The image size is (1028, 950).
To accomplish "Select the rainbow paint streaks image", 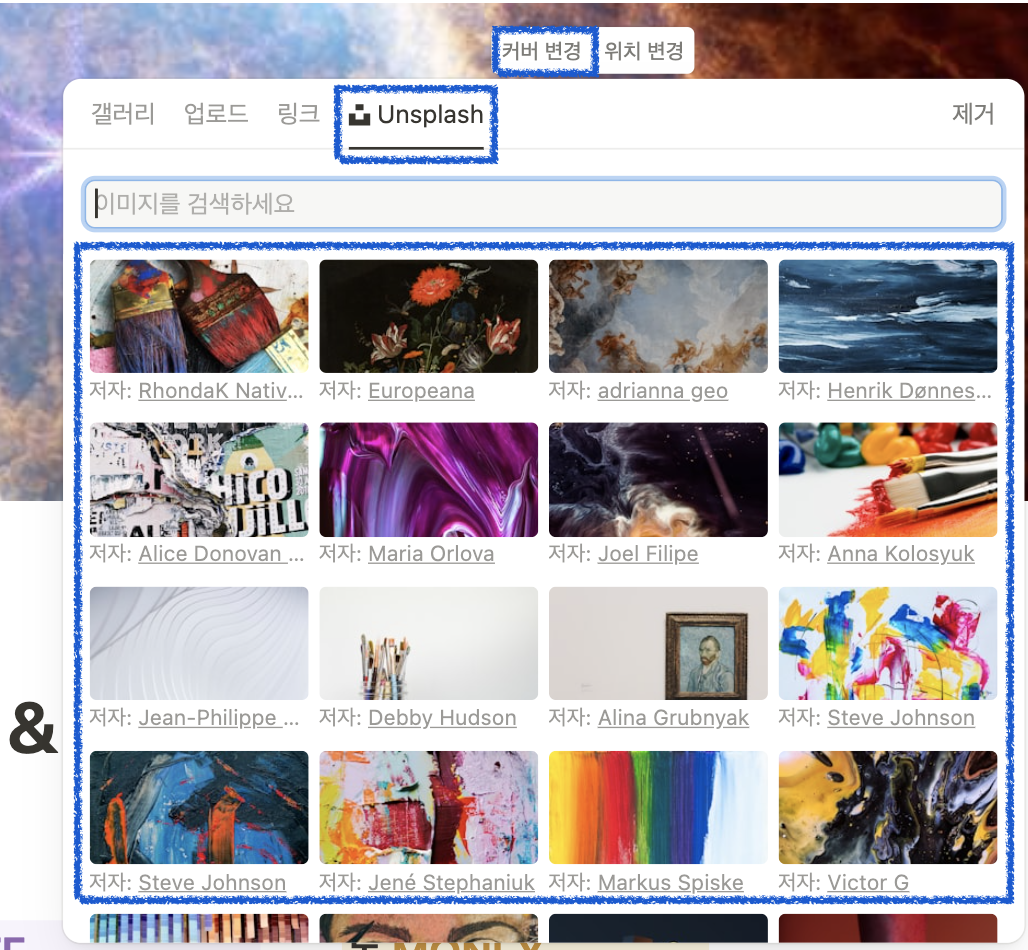I will (658, 807).
